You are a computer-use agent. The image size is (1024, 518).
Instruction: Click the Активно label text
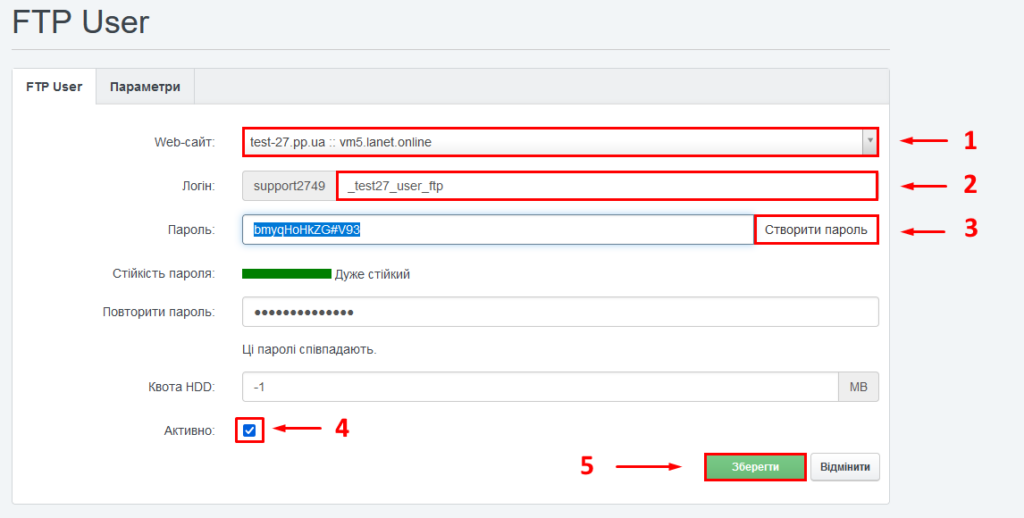[x=189, y=430]
